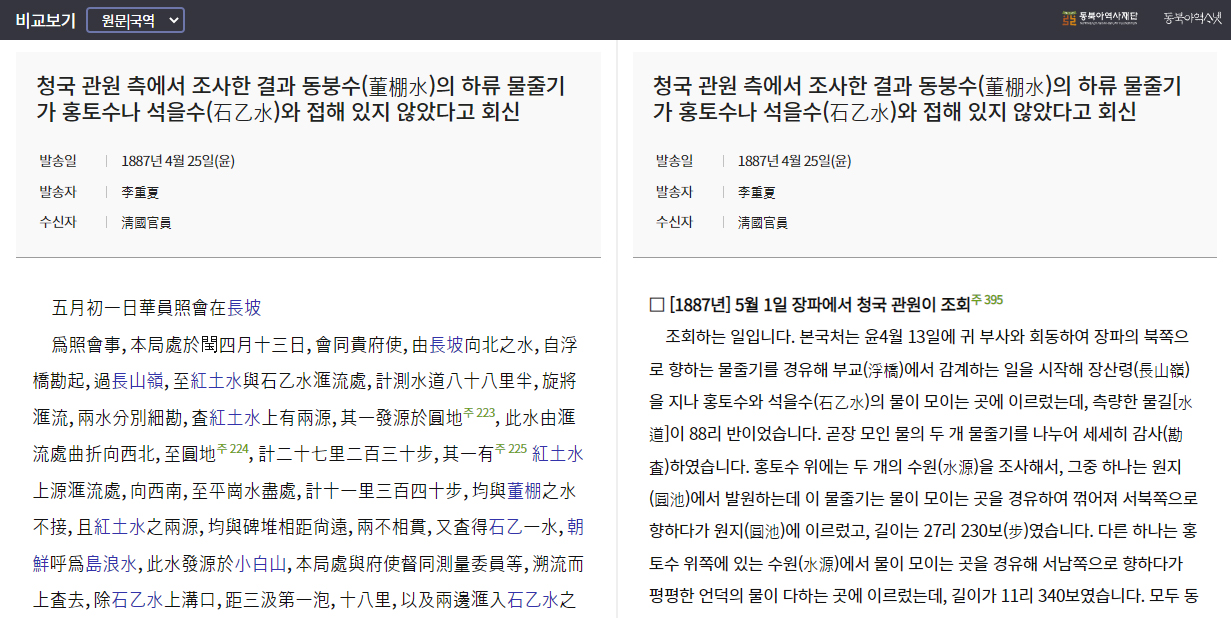
Task: Click the right panel document title heading
Action: (x=917, y=99)
